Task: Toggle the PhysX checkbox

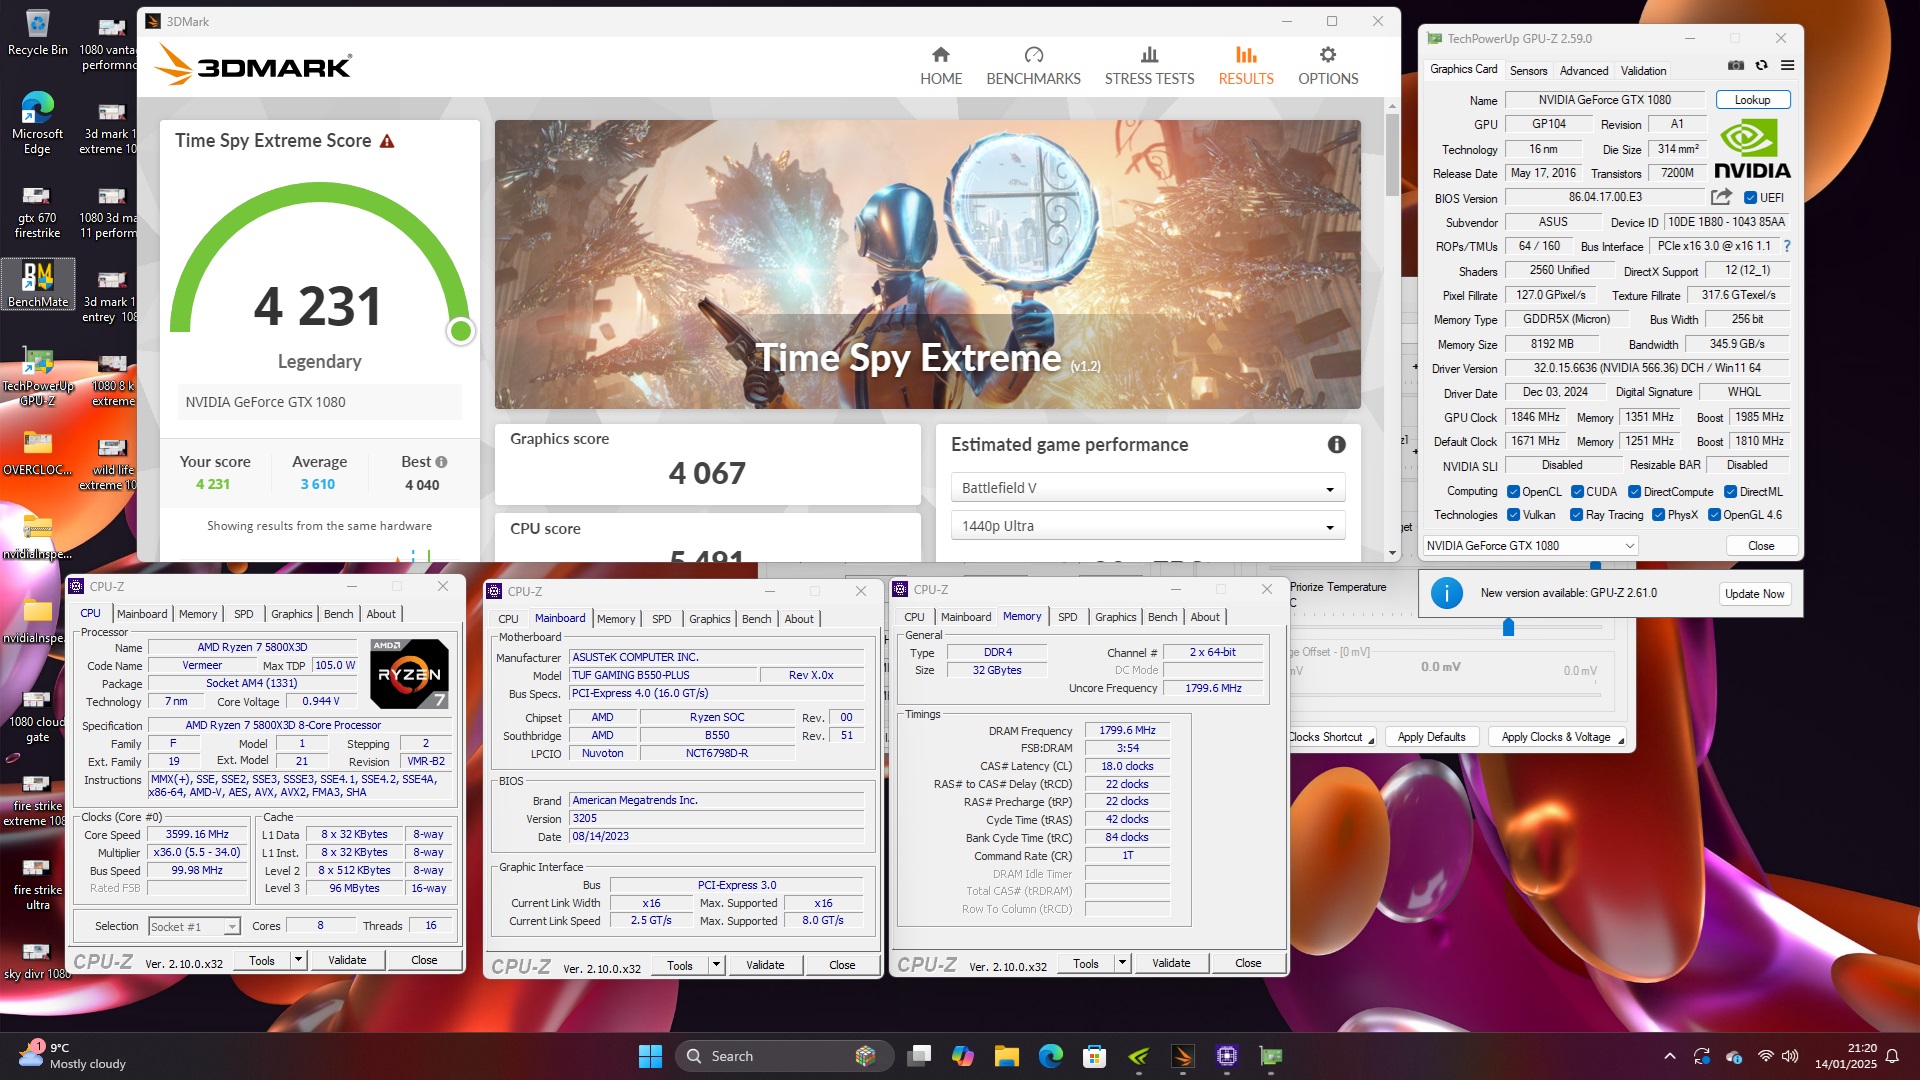Action: (1658, 515)
